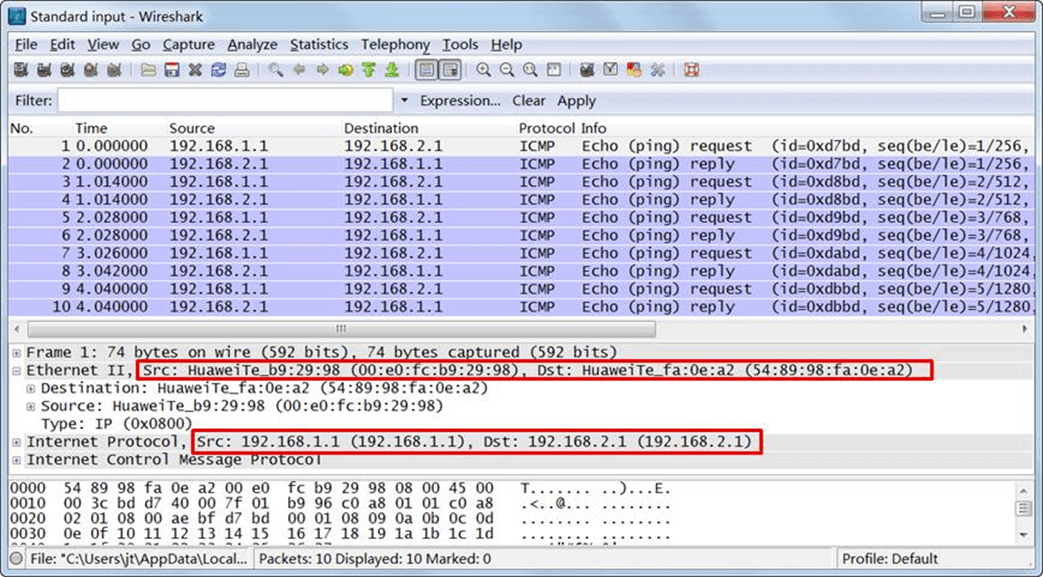Screen dimensions: 1043x577
Task: Click Profile: Default in status bar
Action: tap(890, 559)
